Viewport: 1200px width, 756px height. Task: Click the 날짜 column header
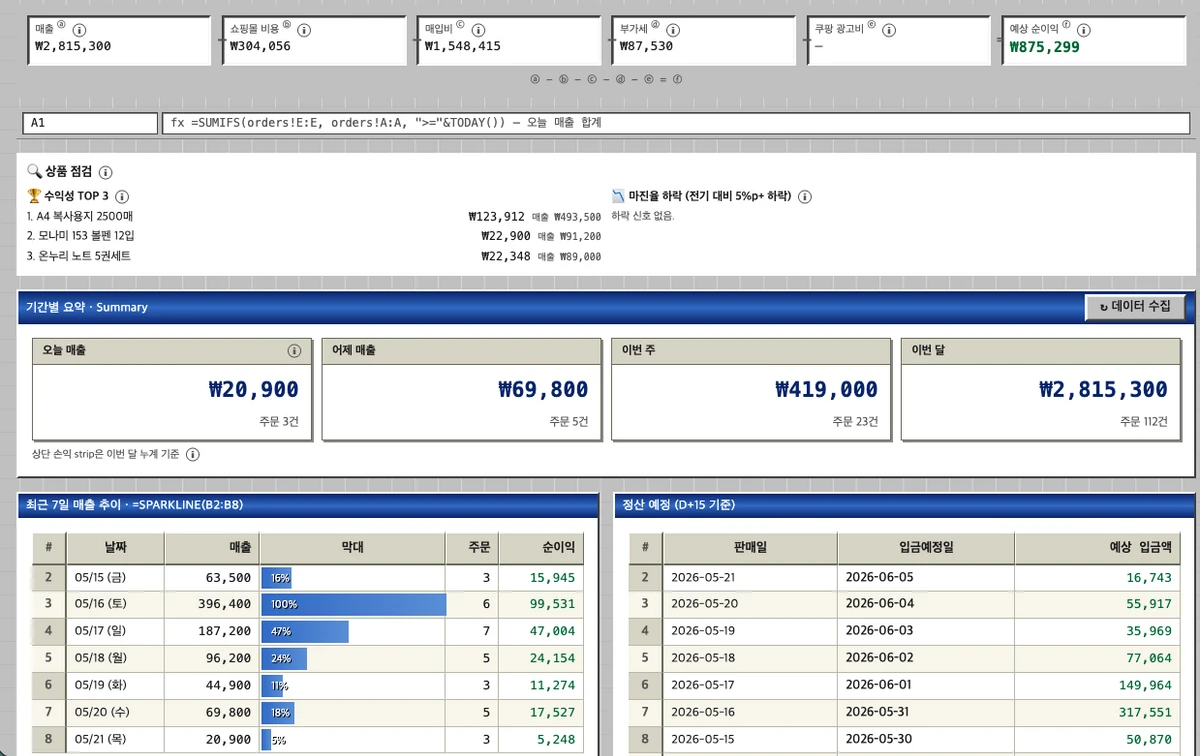[x=115, y=548]
